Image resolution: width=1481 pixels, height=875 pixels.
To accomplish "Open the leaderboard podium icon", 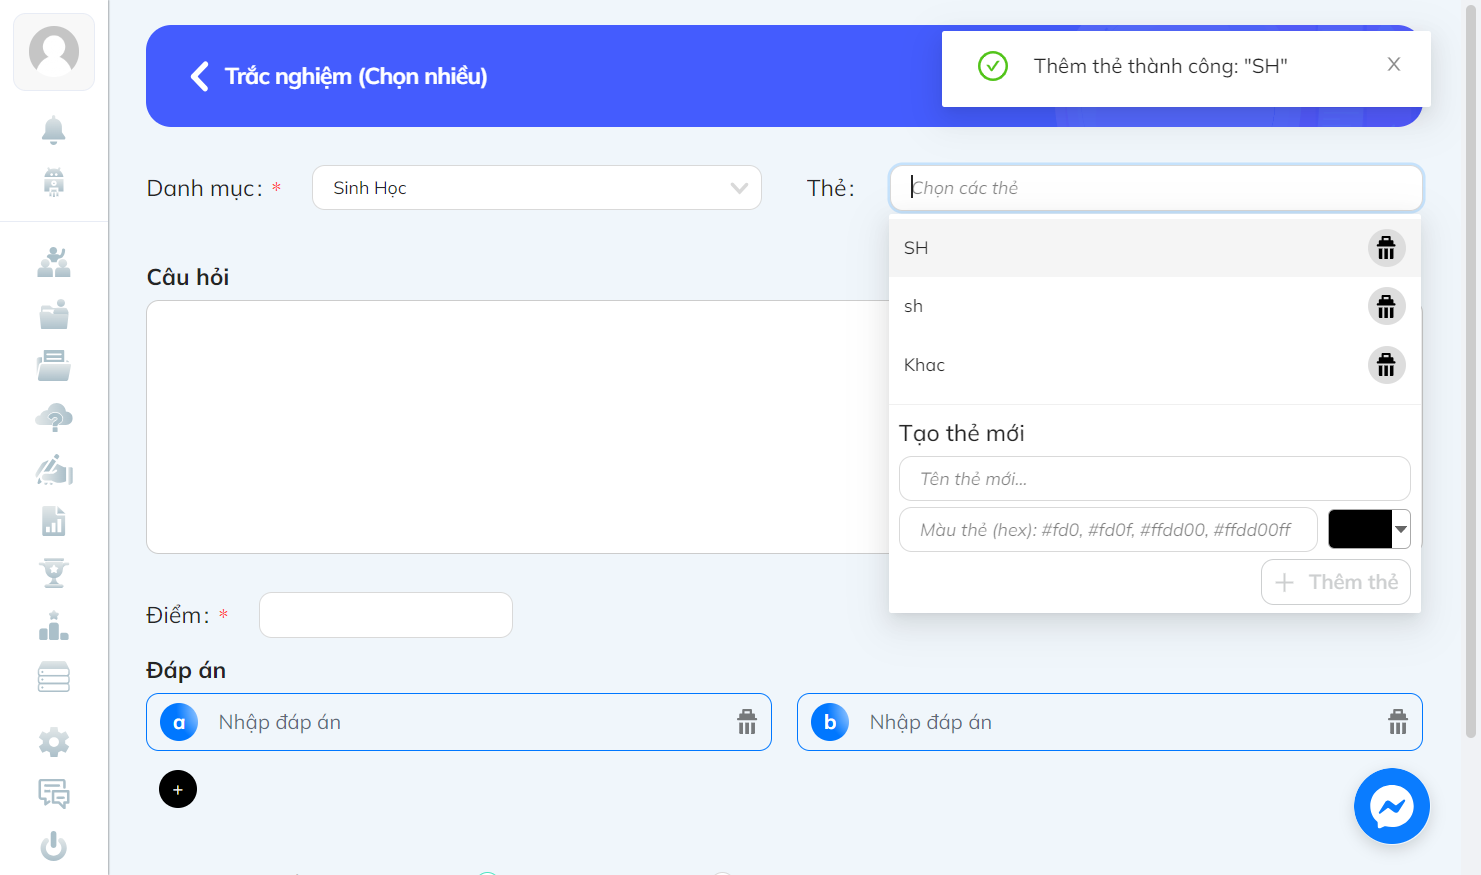I will (54, 625).
